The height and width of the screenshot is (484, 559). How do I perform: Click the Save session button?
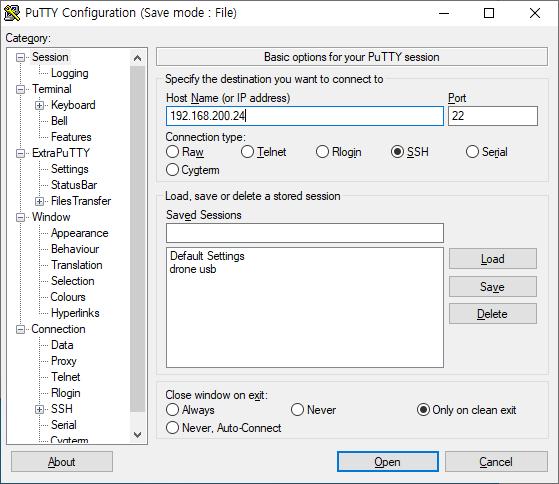493,287
